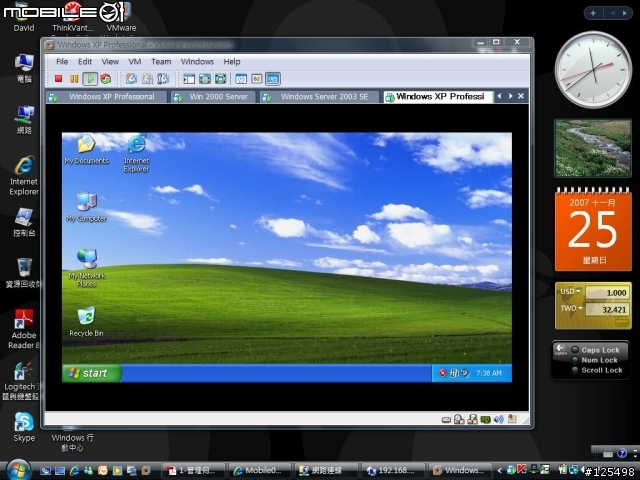
Task: Click the Suspend (pause) toolbar icon
Action: 74,78
